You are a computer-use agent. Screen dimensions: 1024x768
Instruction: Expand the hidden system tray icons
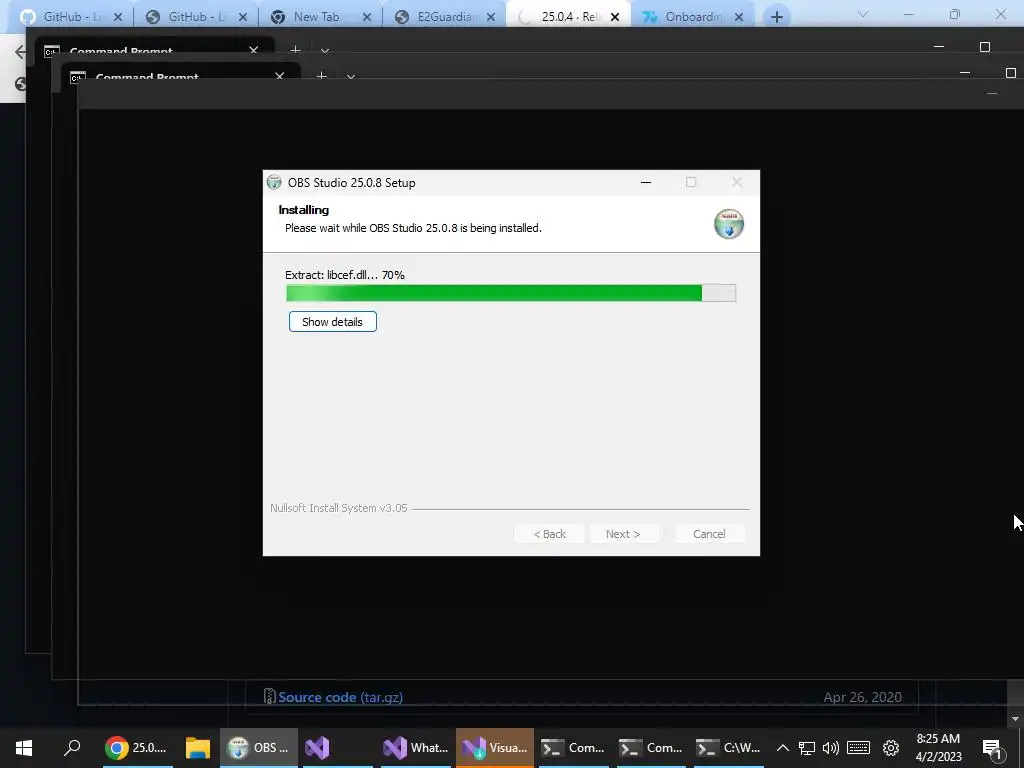(x=782, y=748)
